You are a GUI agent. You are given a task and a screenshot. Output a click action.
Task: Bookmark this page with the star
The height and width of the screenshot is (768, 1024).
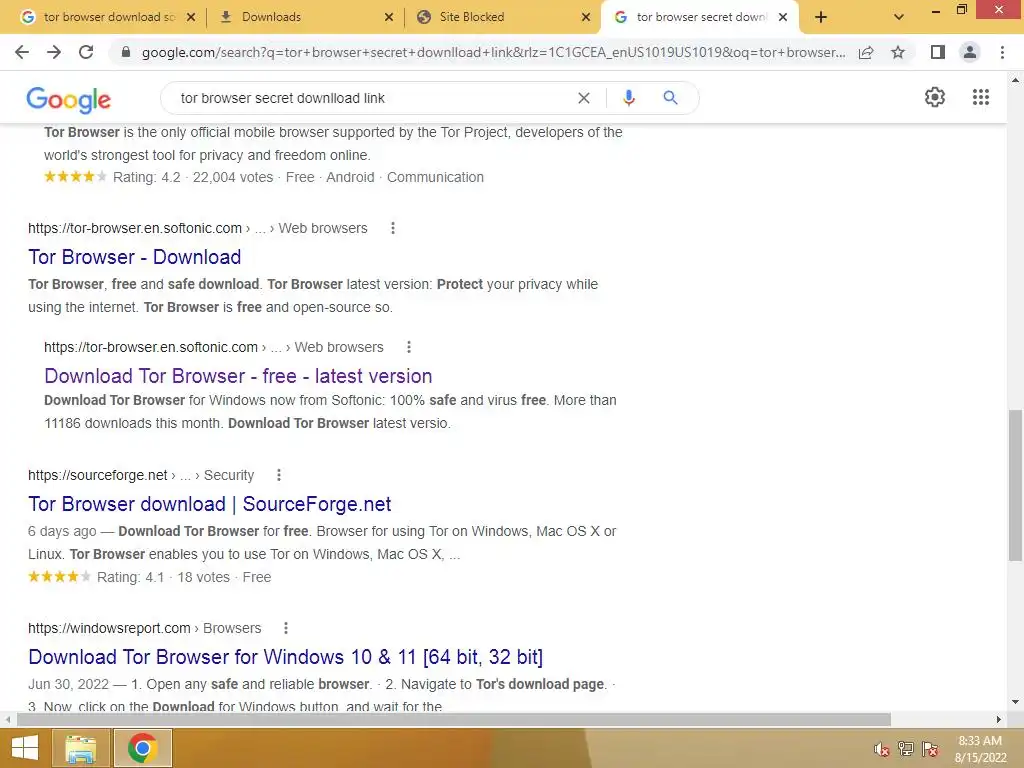click(898, 52)
